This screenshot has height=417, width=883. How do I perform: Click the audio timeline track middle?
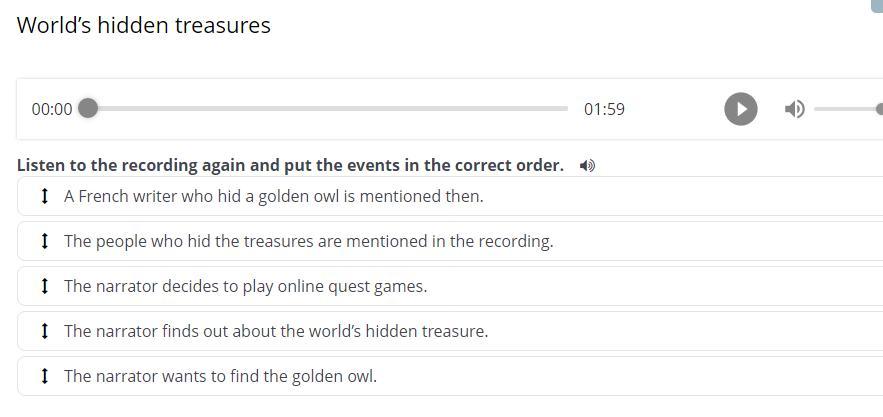point(328,108)
